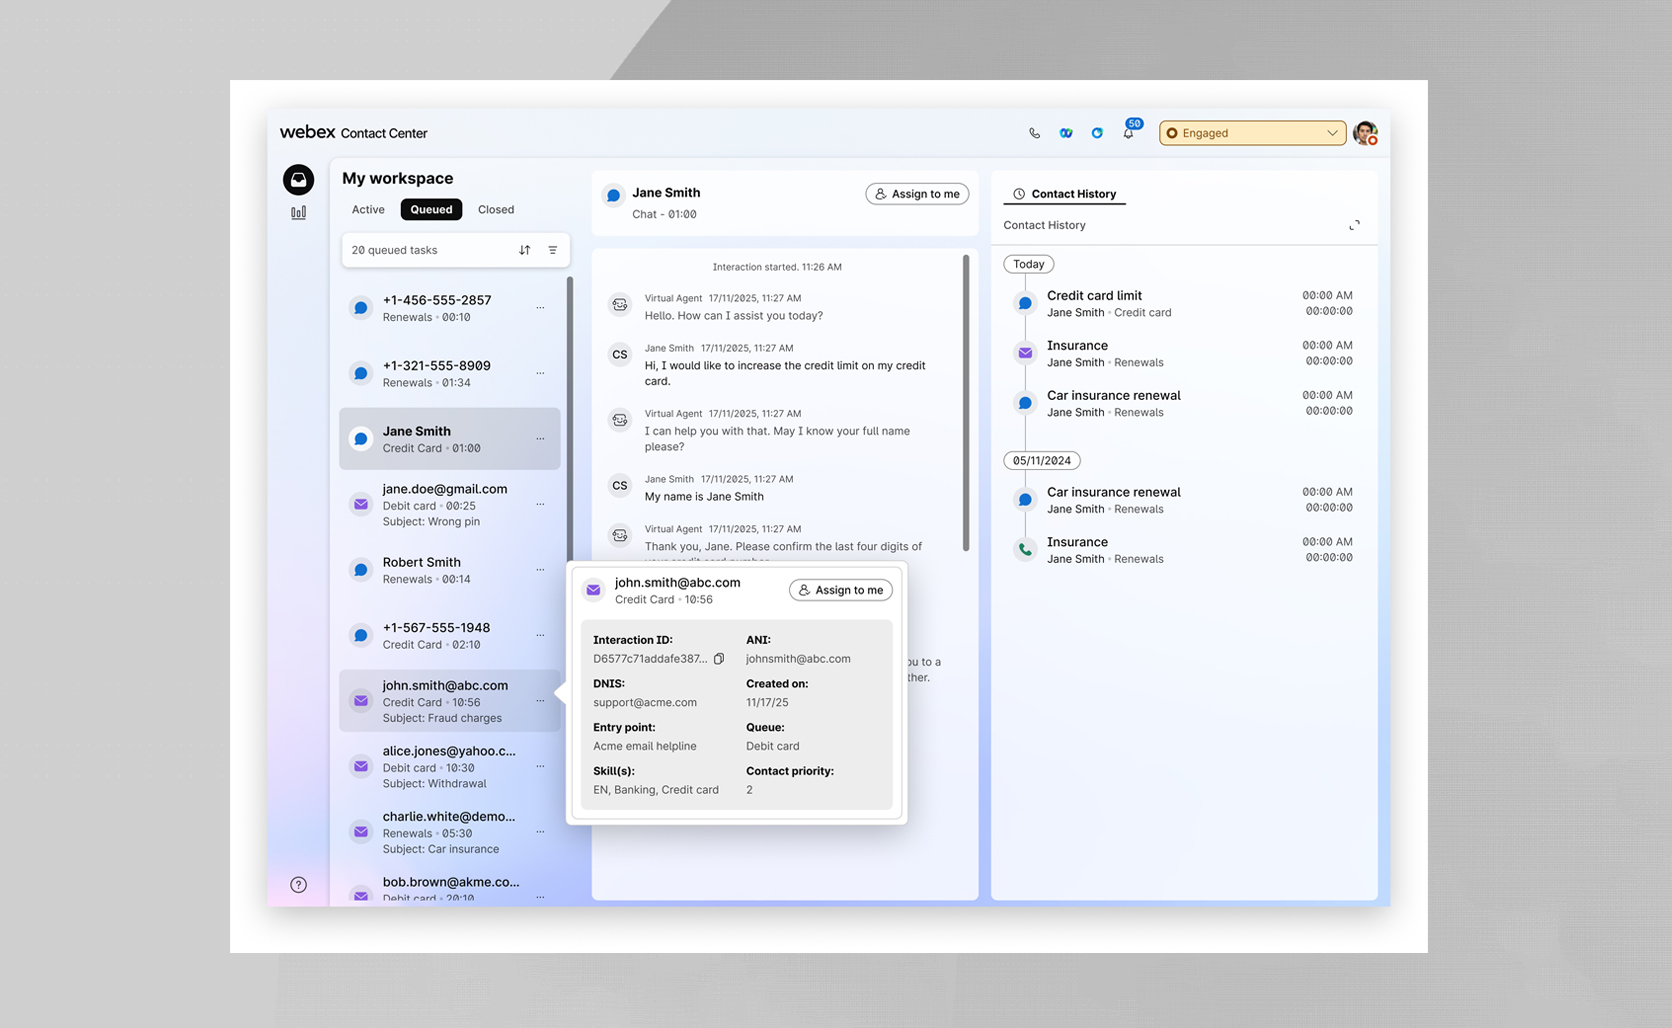Sort the queued tasks list
The image size is (1672, 1028).
click(525, 250)
